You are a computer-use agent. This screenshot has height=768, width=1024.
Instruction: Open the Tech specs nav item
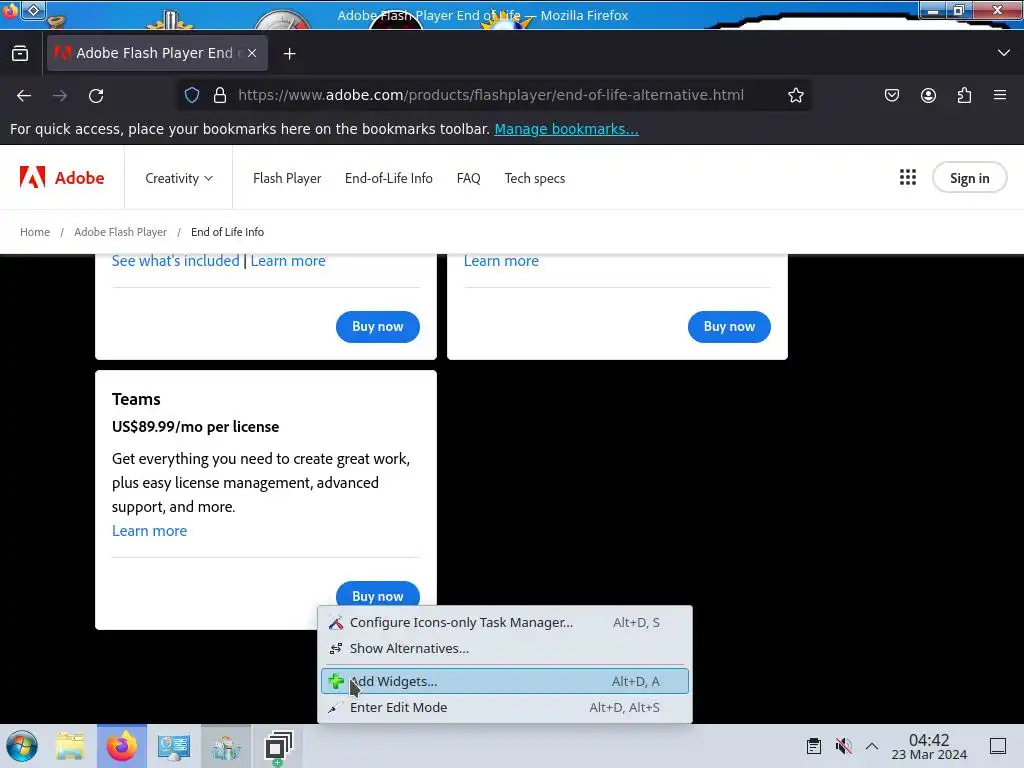pyautogui.click(x=535, y=178)
